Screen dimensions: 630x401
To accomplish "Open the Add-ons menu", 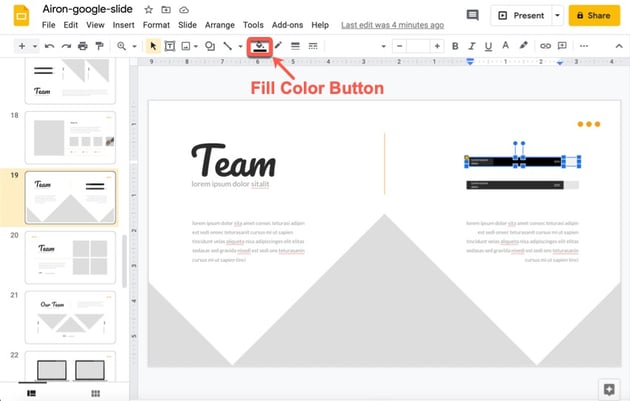I will [288, 24].
